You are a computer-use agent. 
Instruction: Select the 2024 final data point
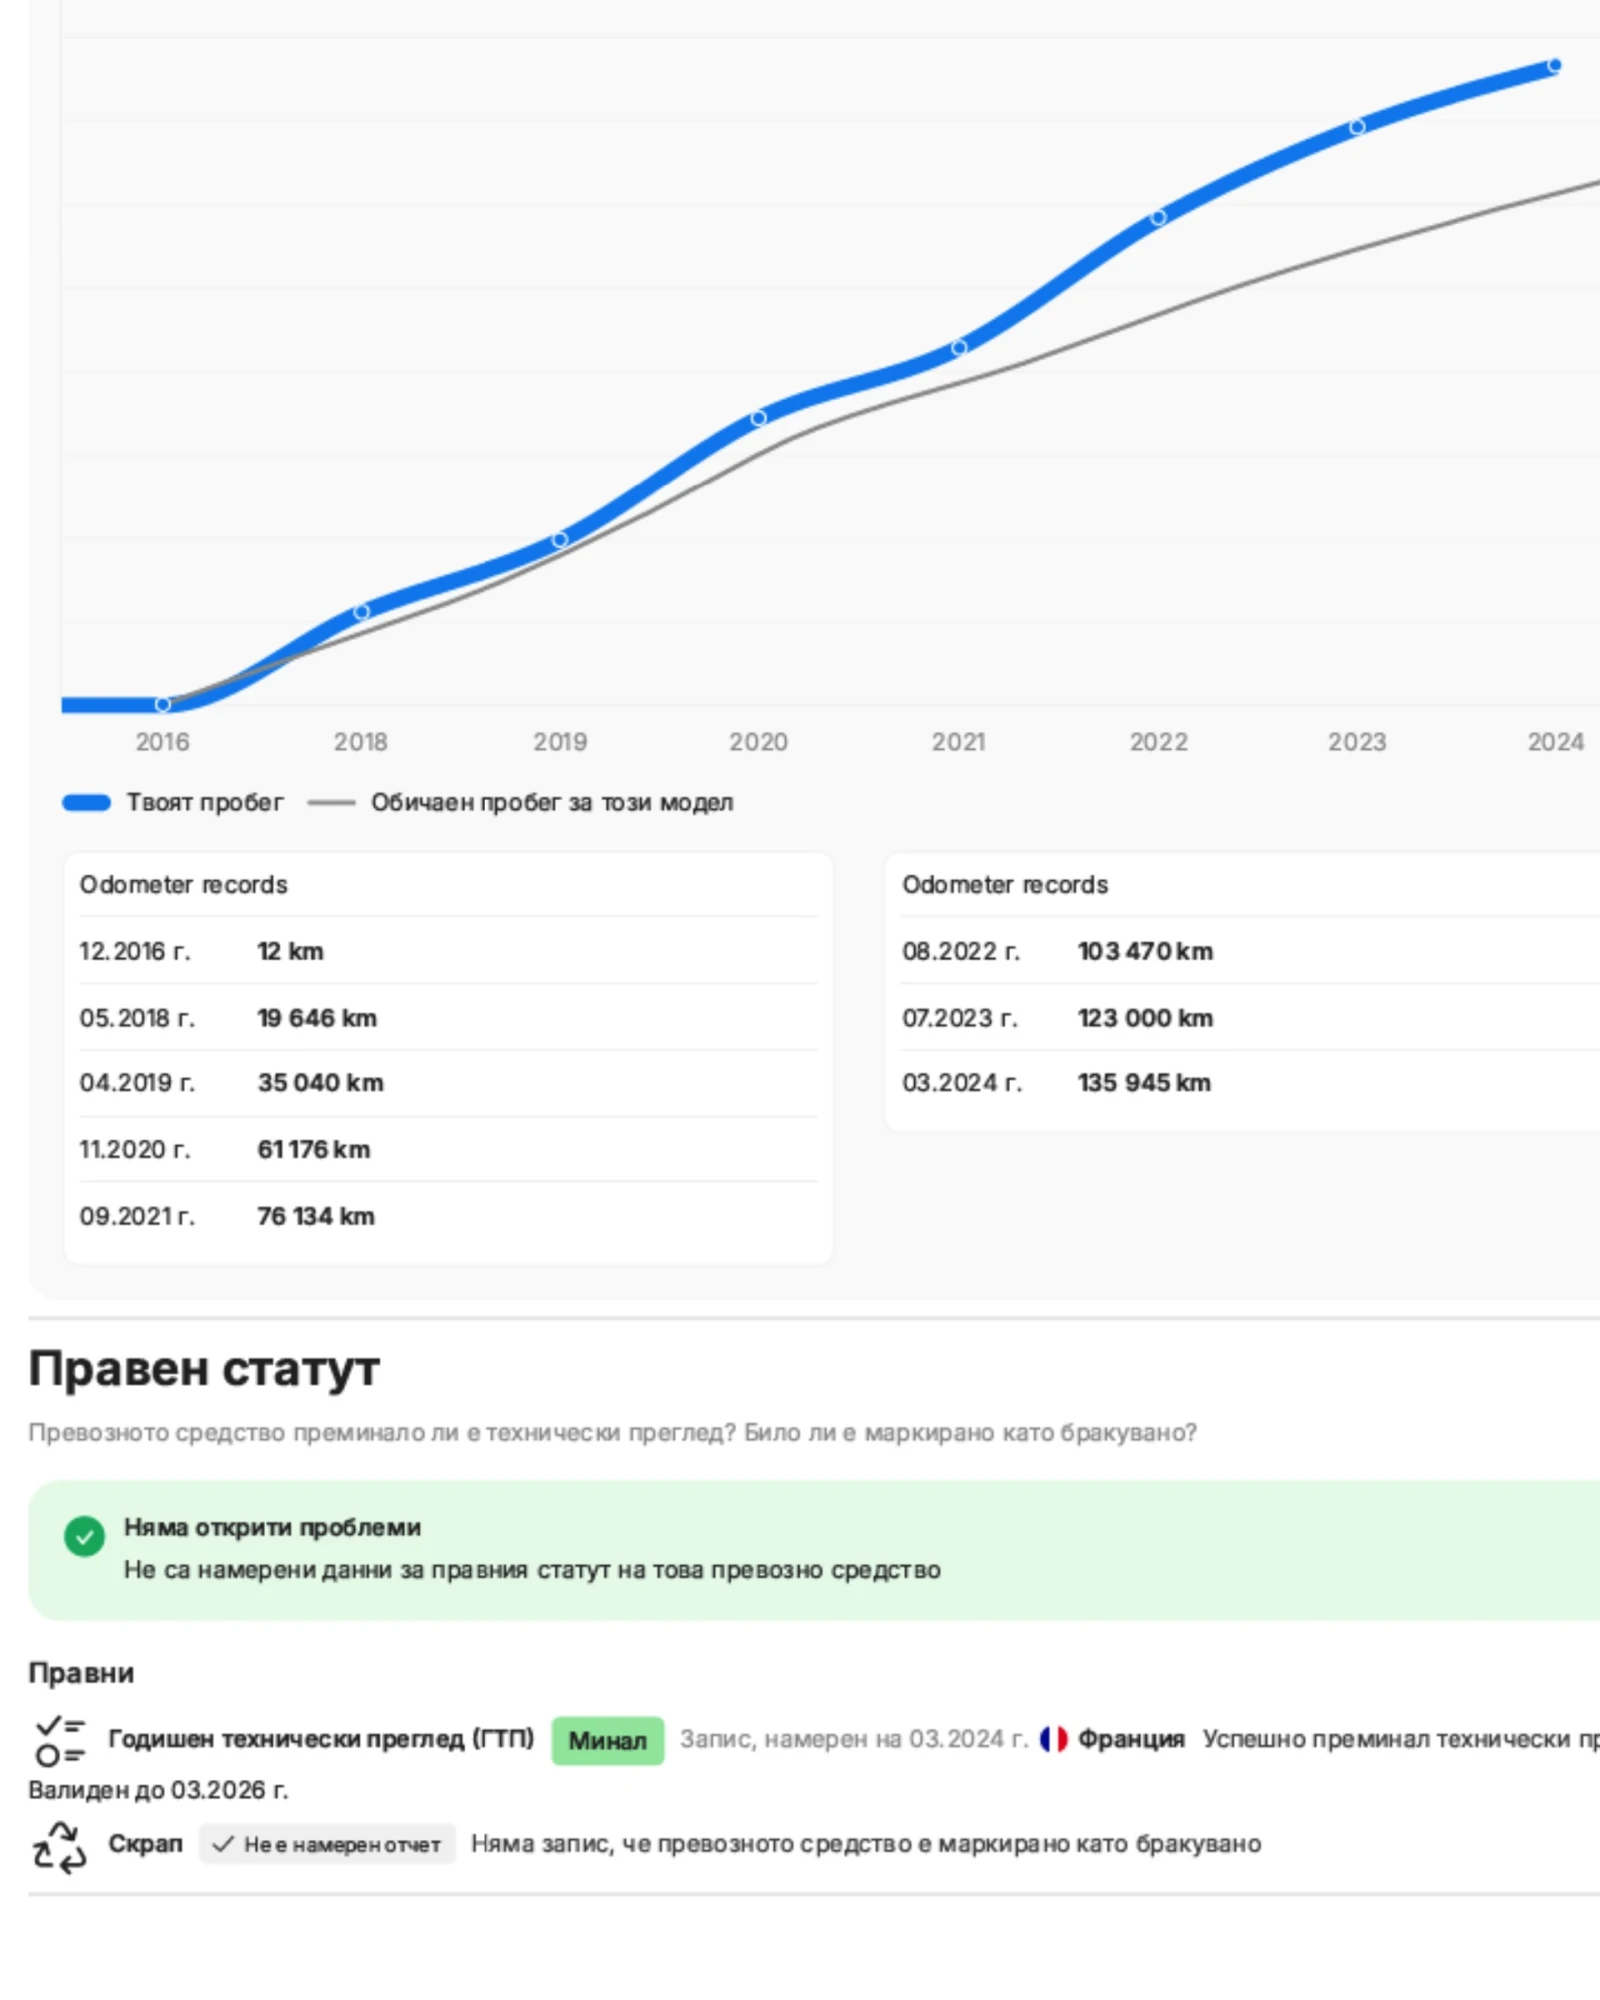[x=1554, y=66]
